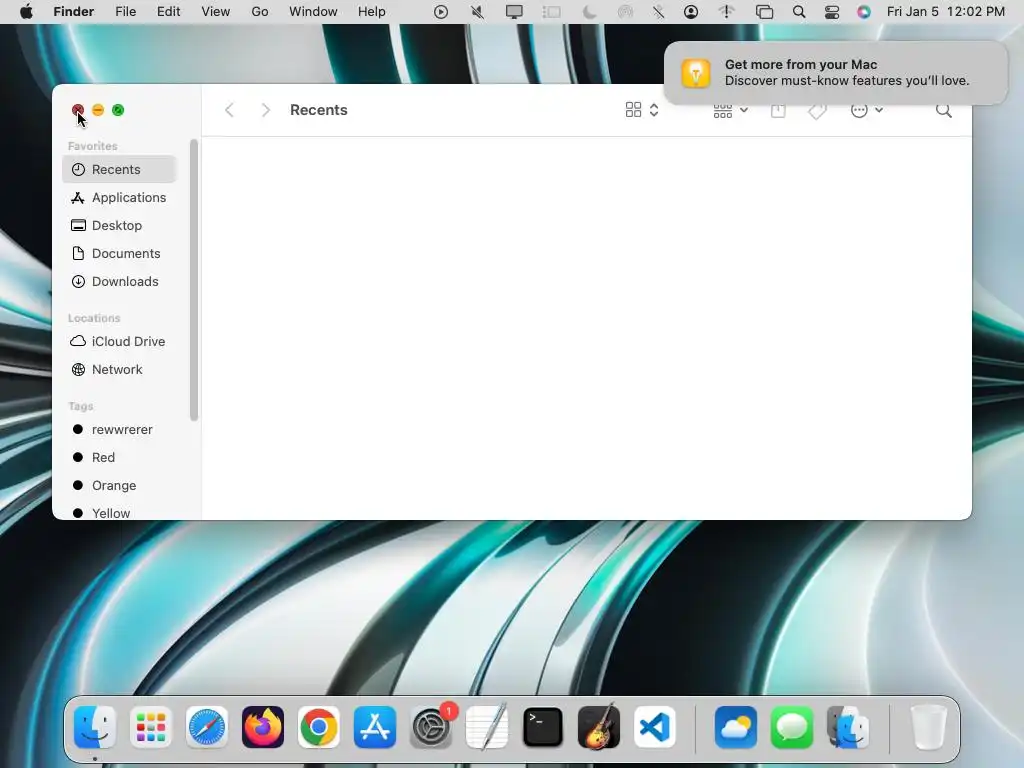The height and width of the screenshot is (768, 1024).
Task: Open Control Center in menu bar
Action: click(x=832, y=12)
